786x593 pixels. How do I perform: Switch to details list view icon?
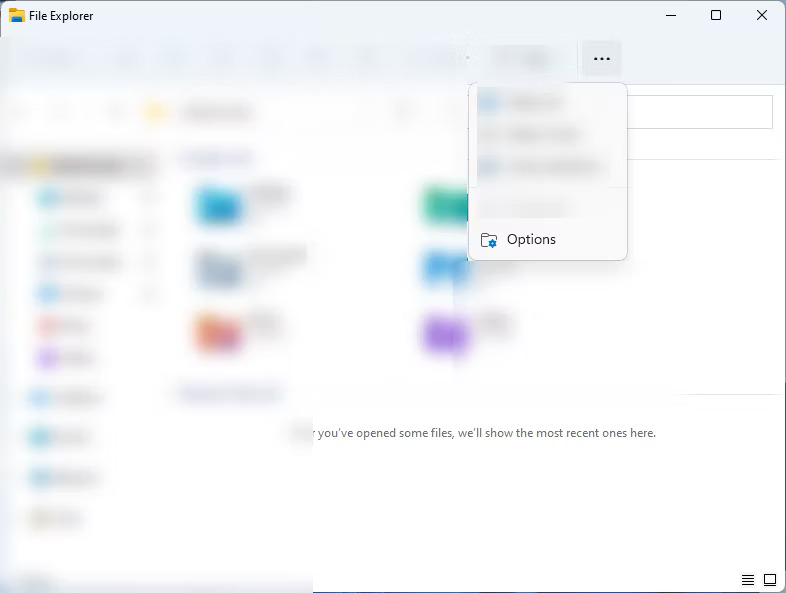pos(747,580)
